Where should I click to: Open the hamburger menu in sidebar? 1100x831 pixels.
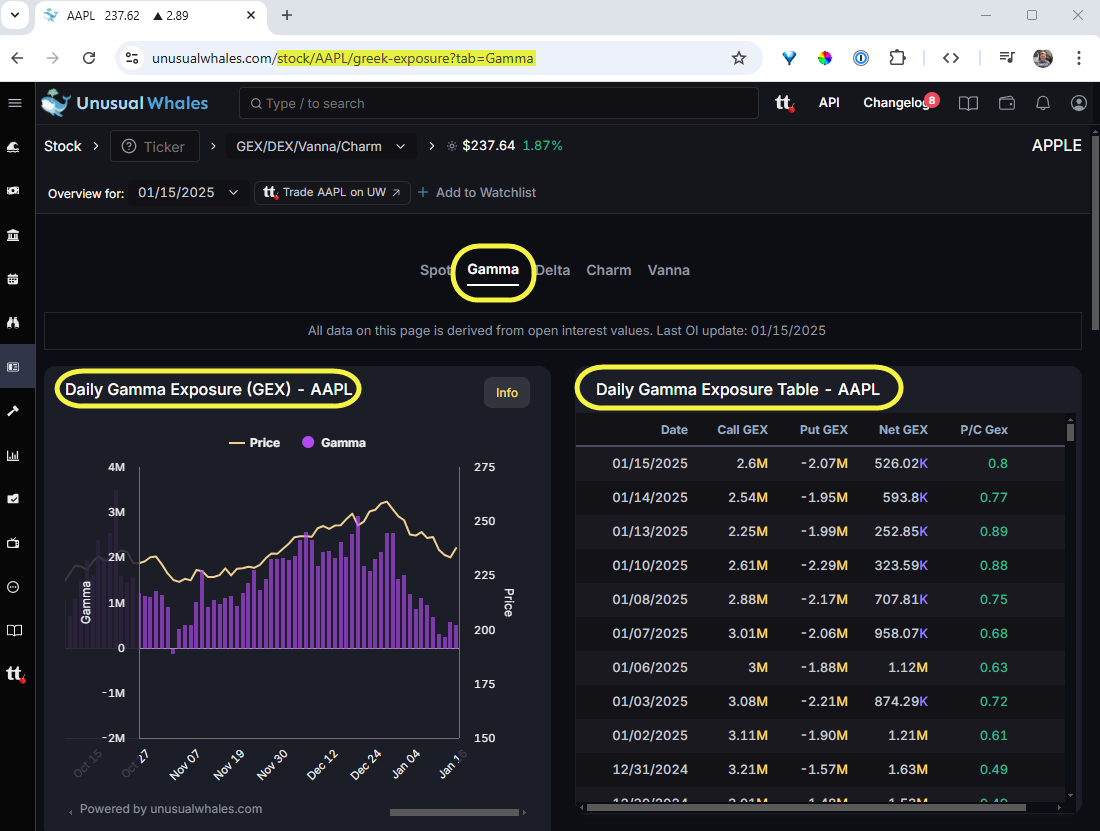click(x=15, y=103)
